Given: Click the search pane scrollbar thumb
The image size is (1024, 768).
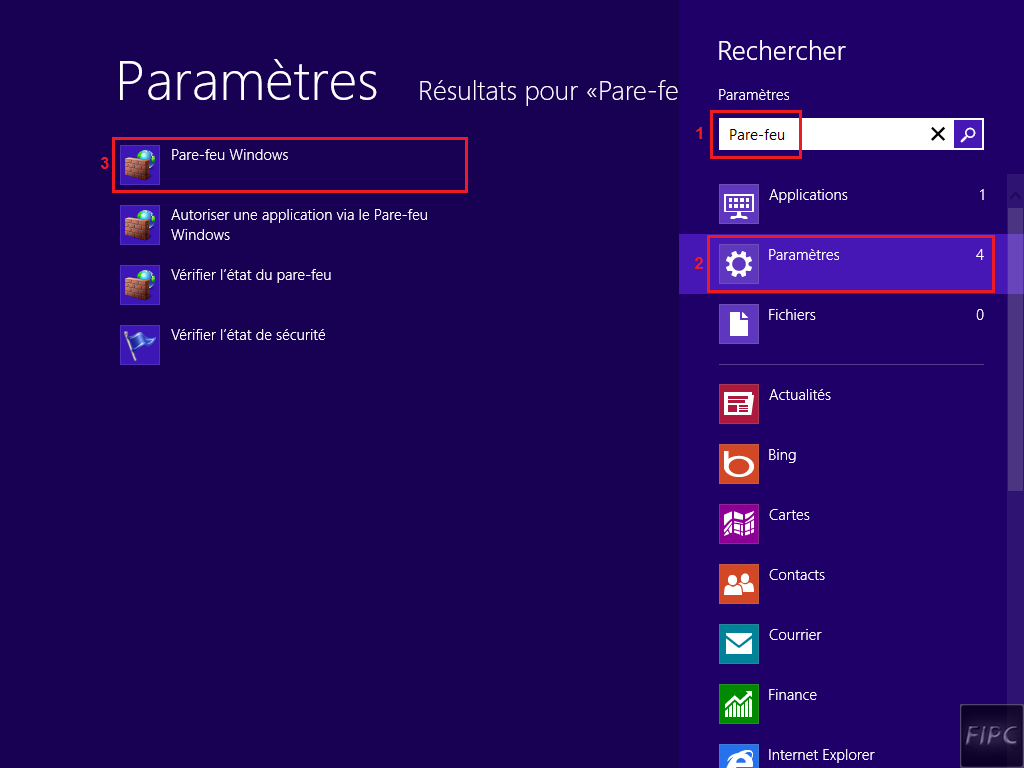Looking at the screenshot, I should coord(1016,349).
